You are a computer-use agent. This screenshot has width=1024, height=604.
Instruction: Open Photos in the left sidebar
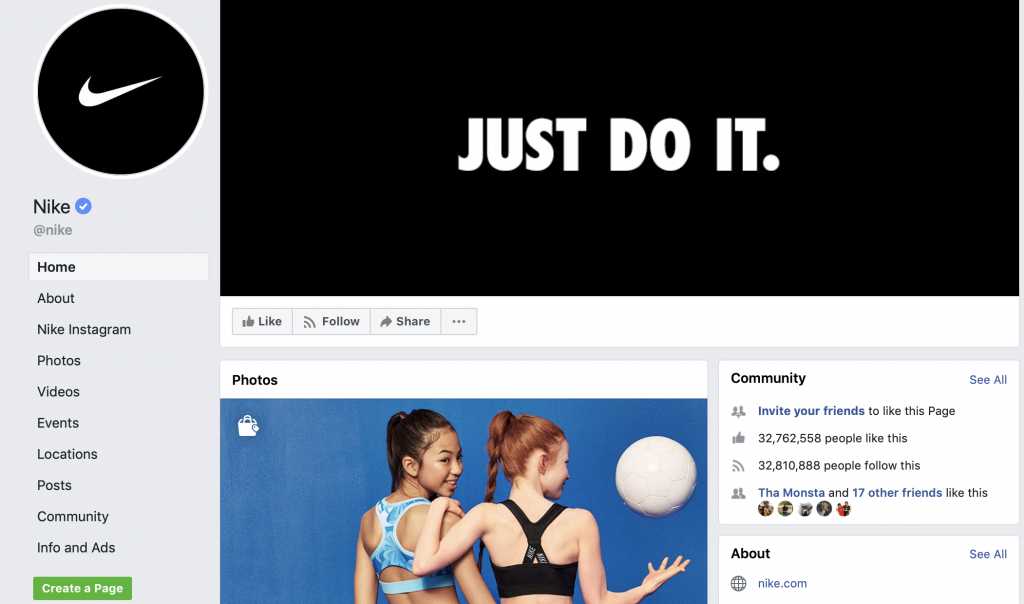(x=59, y=360)
